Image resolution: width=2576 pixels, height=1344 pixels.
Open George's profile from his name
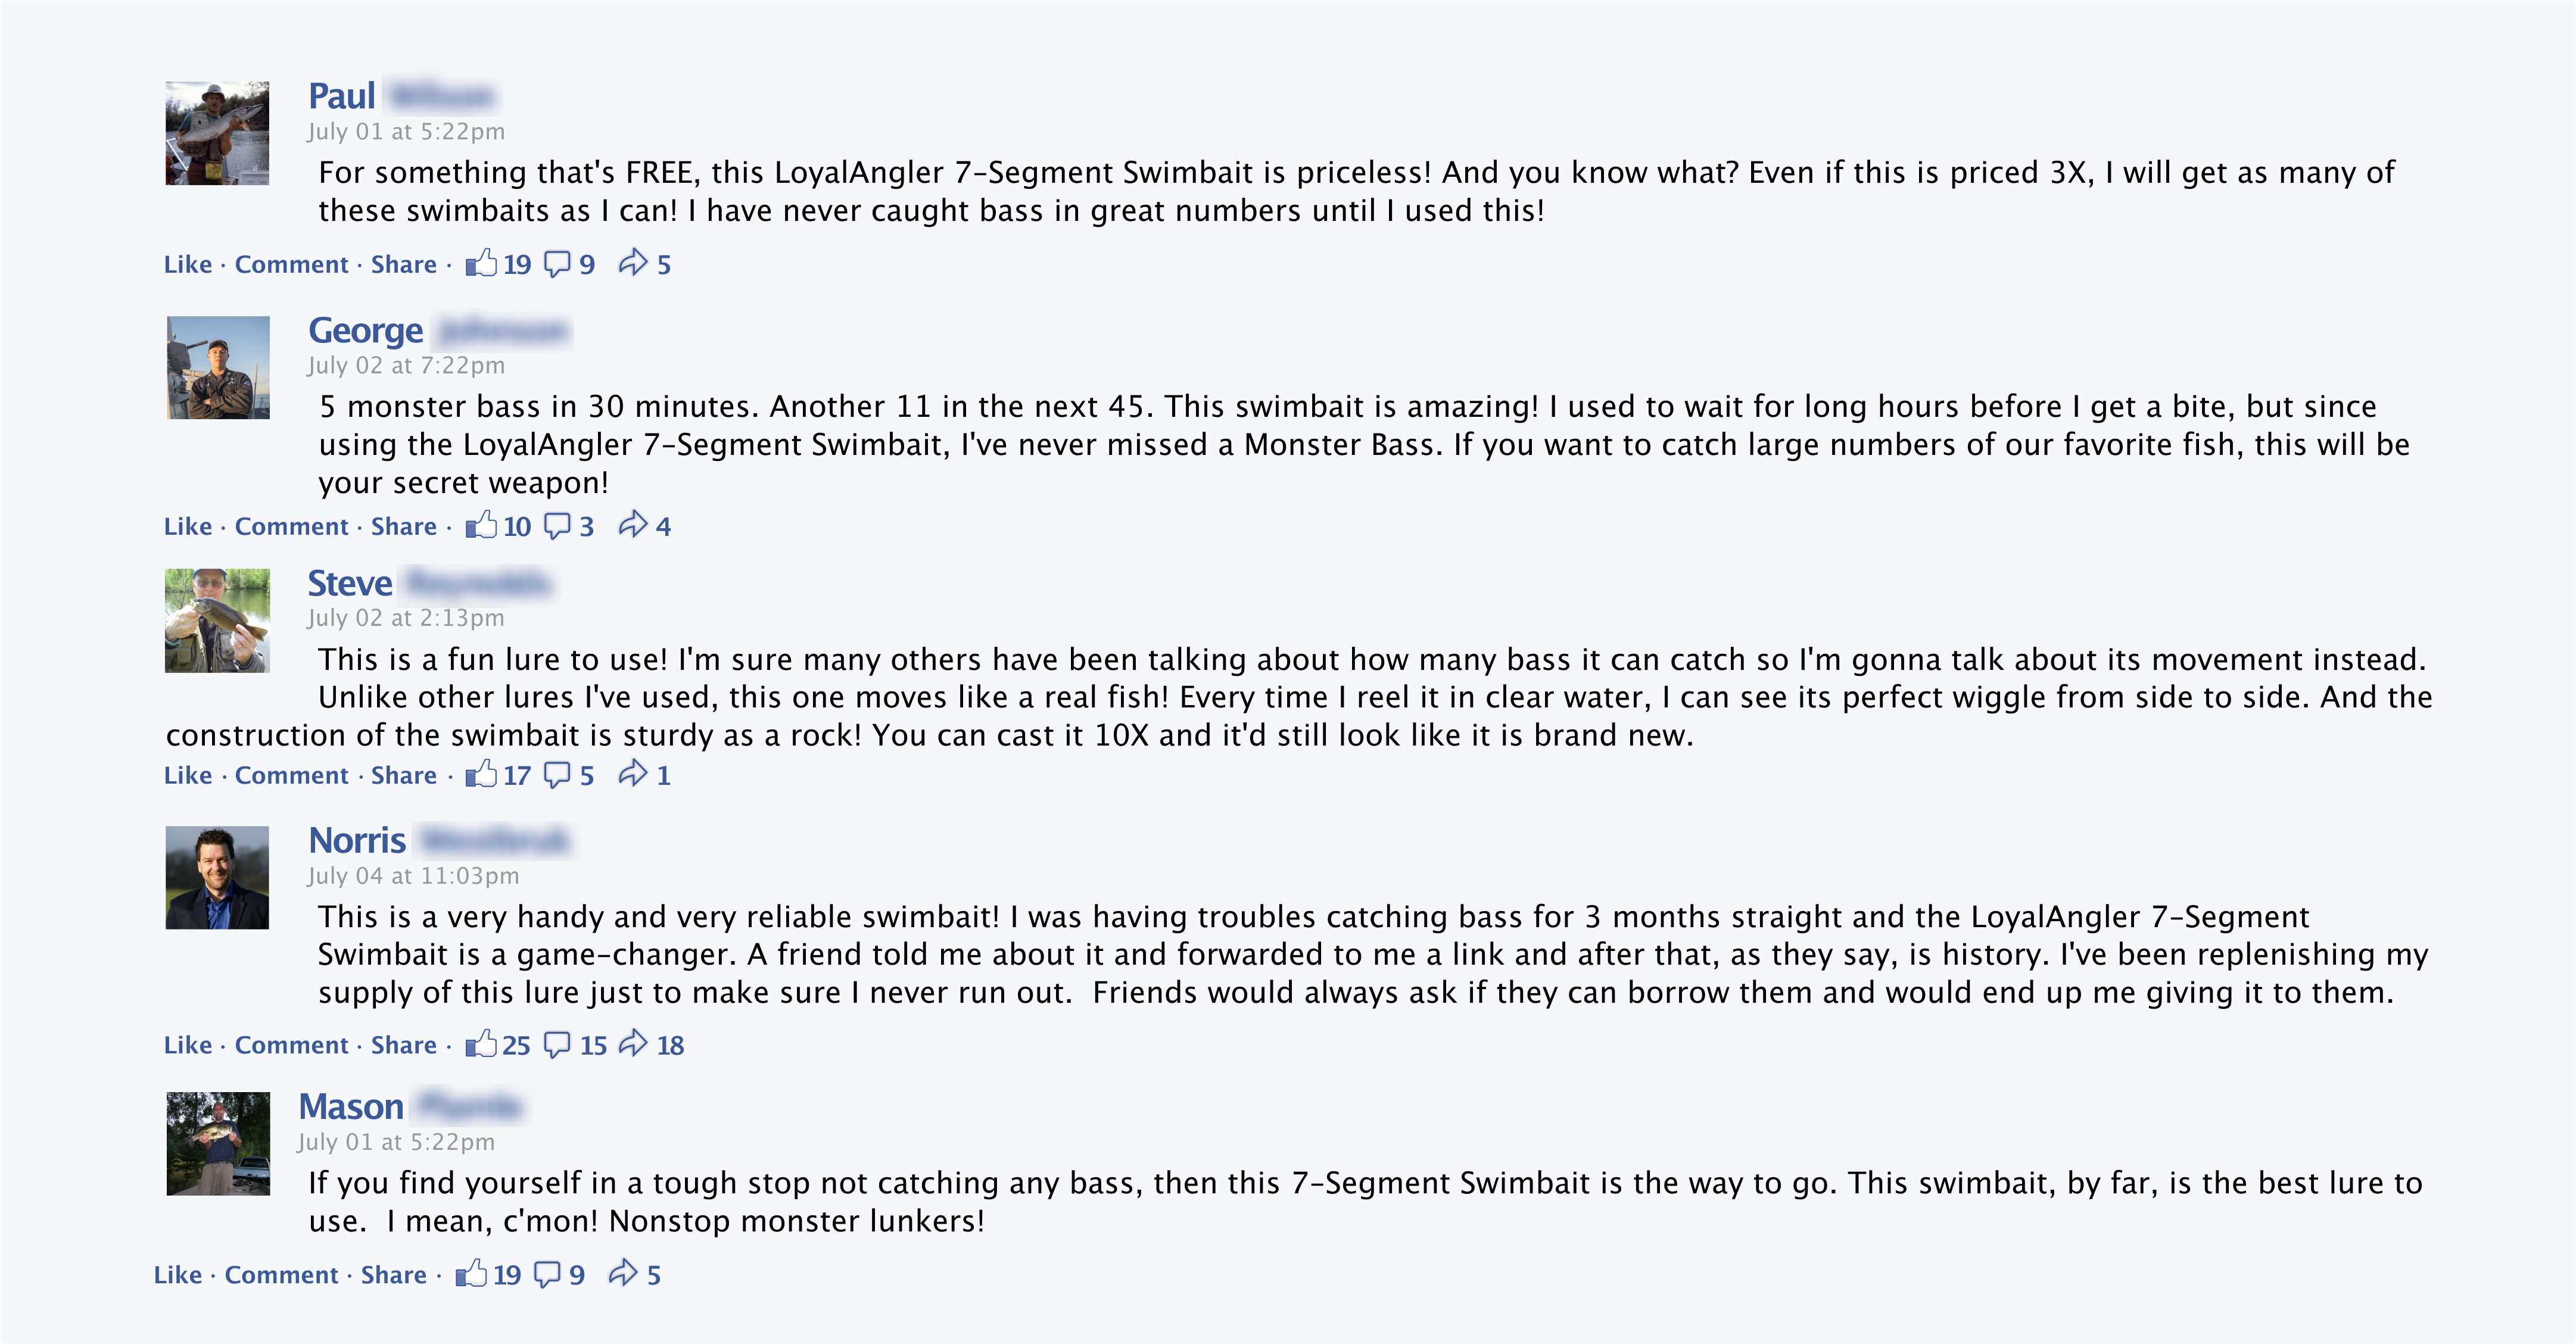click(365, 331)
